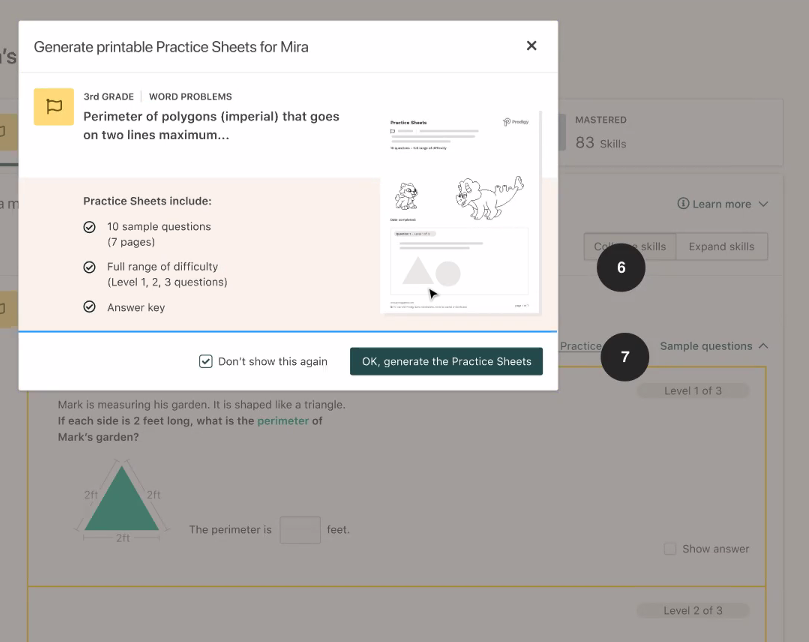Click the Answer key checkmark icon
The width and height of the screenshot is (809, 642).
click(89, 307)
